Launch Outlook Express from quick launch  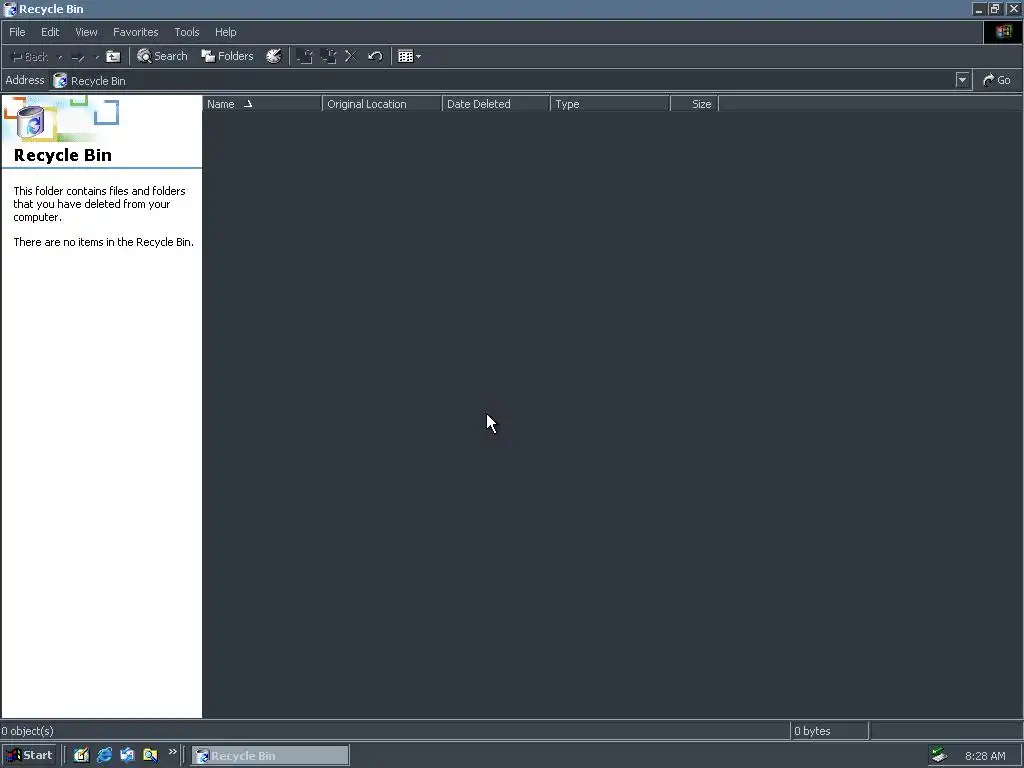click(127, 756)
